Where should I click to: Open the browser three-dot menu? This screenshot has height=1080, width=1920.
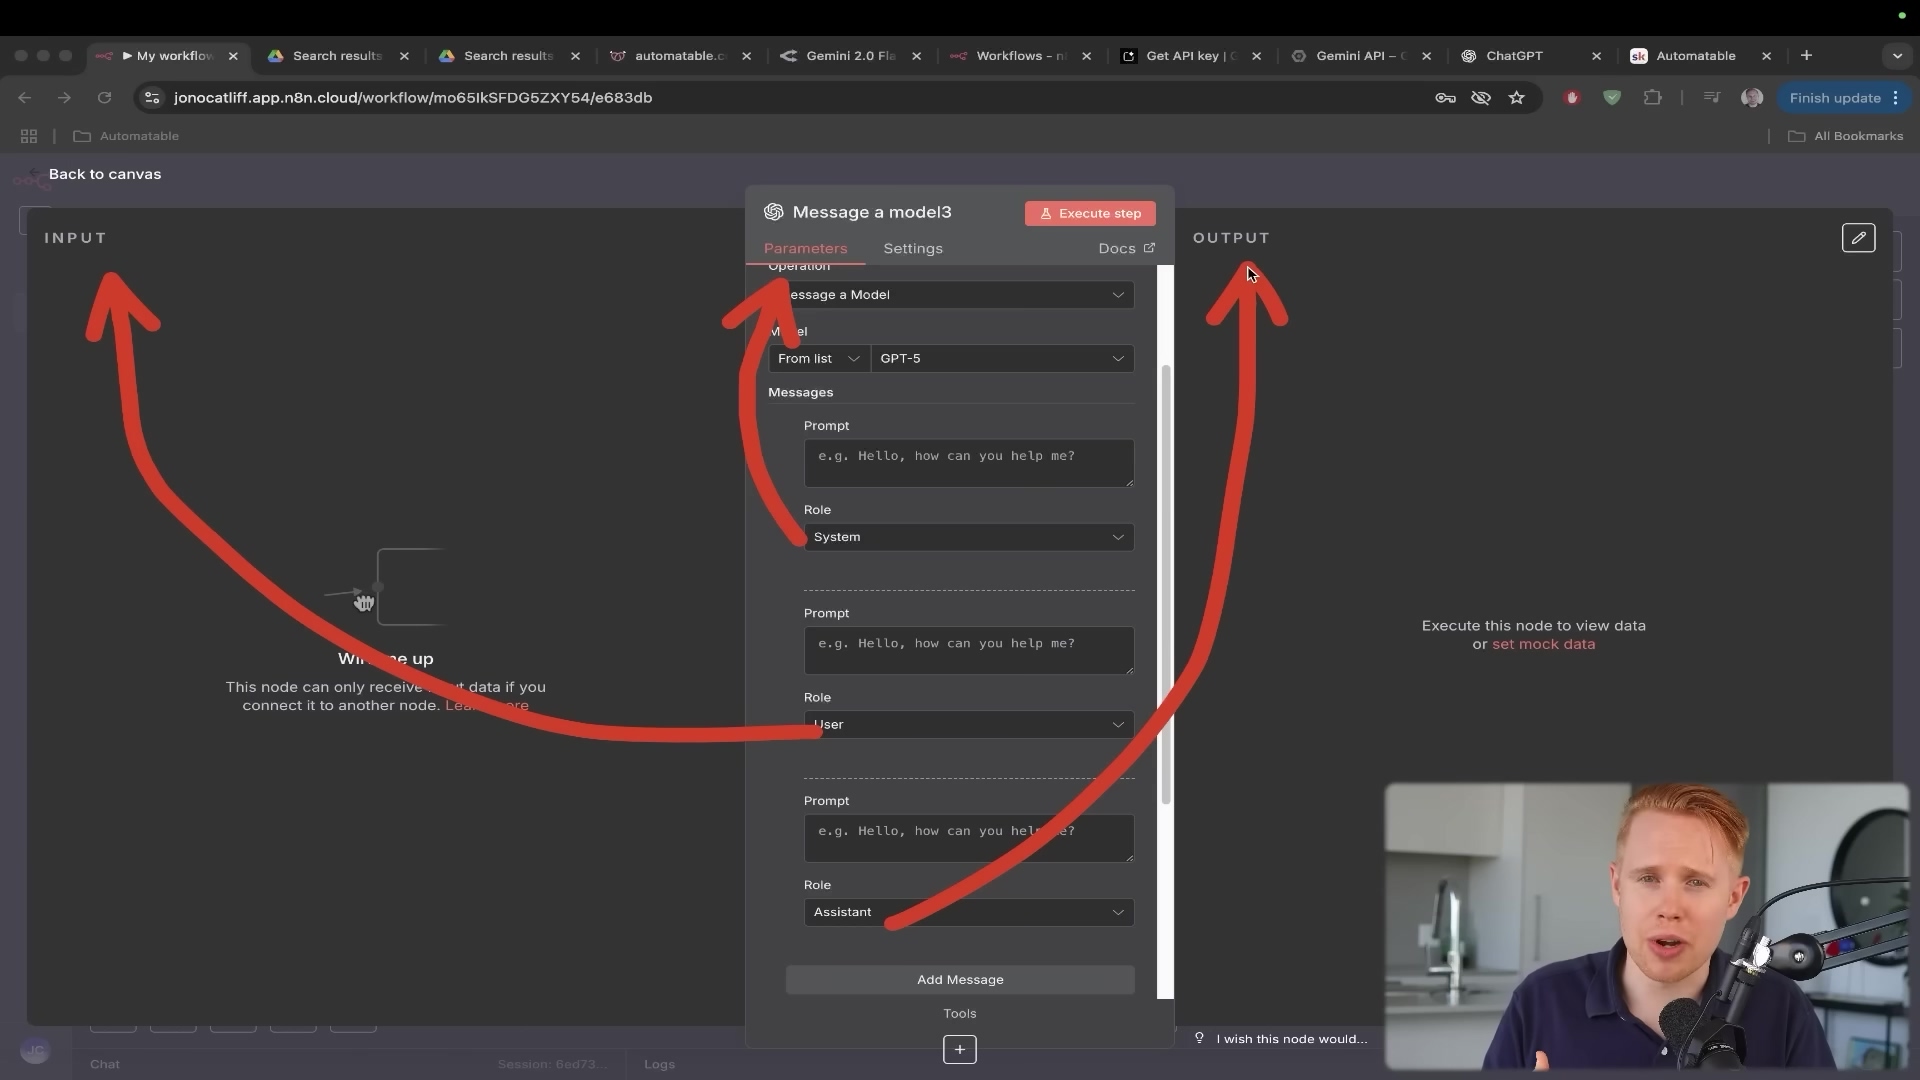coord(1896,98)
